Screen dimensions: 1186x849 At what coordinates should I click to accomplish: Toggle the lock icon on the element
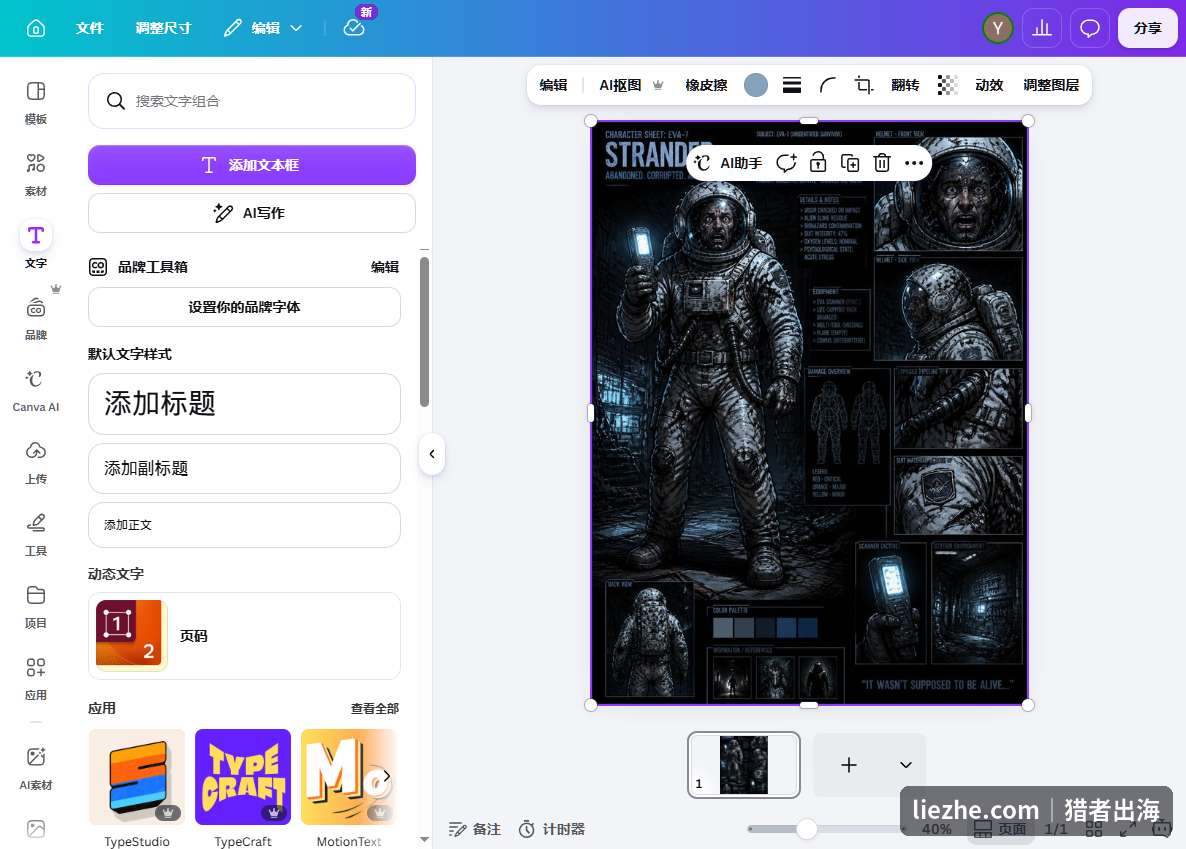pyautogui.click(x=818, y=163)
